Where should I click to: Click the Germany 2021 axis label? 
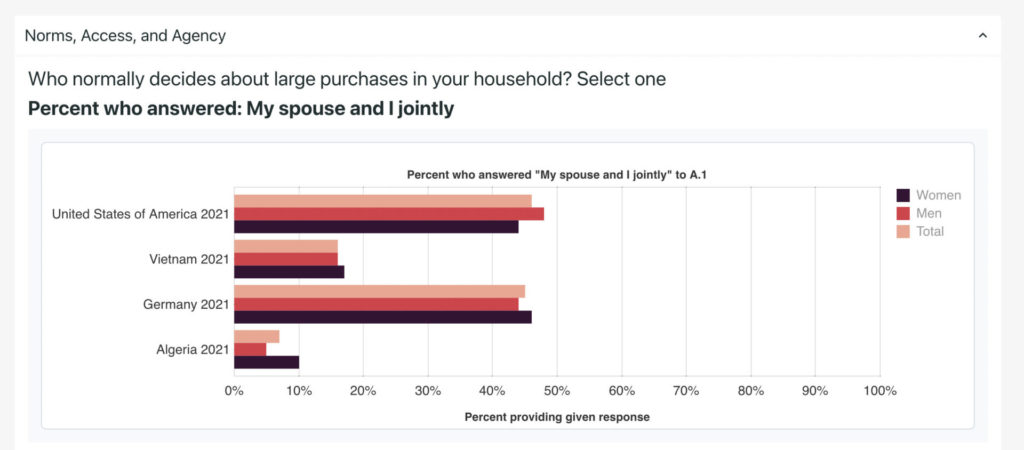[186, 304]
